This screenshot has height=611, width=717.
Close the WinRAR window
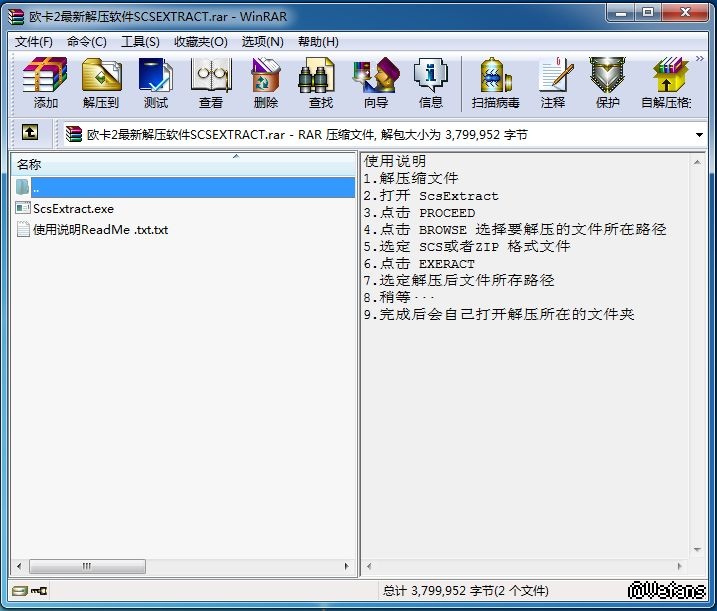(x=685, y=13)
